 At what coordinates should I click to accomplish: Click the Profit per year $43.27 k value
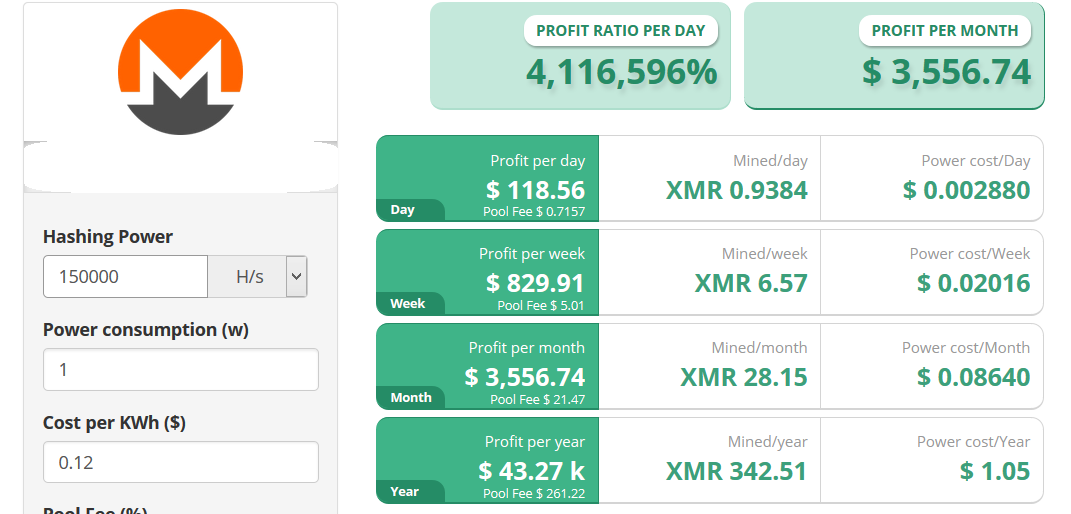[x=531, y=471]
